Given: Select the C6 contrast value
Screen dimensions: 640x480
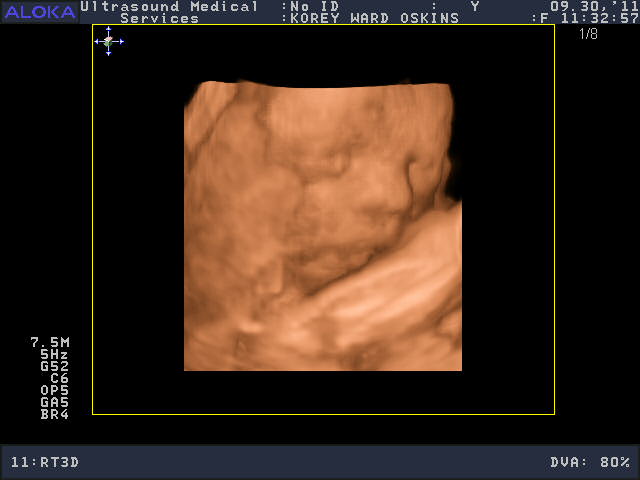Looking at the screenshot, I should [x=59, y=378].
